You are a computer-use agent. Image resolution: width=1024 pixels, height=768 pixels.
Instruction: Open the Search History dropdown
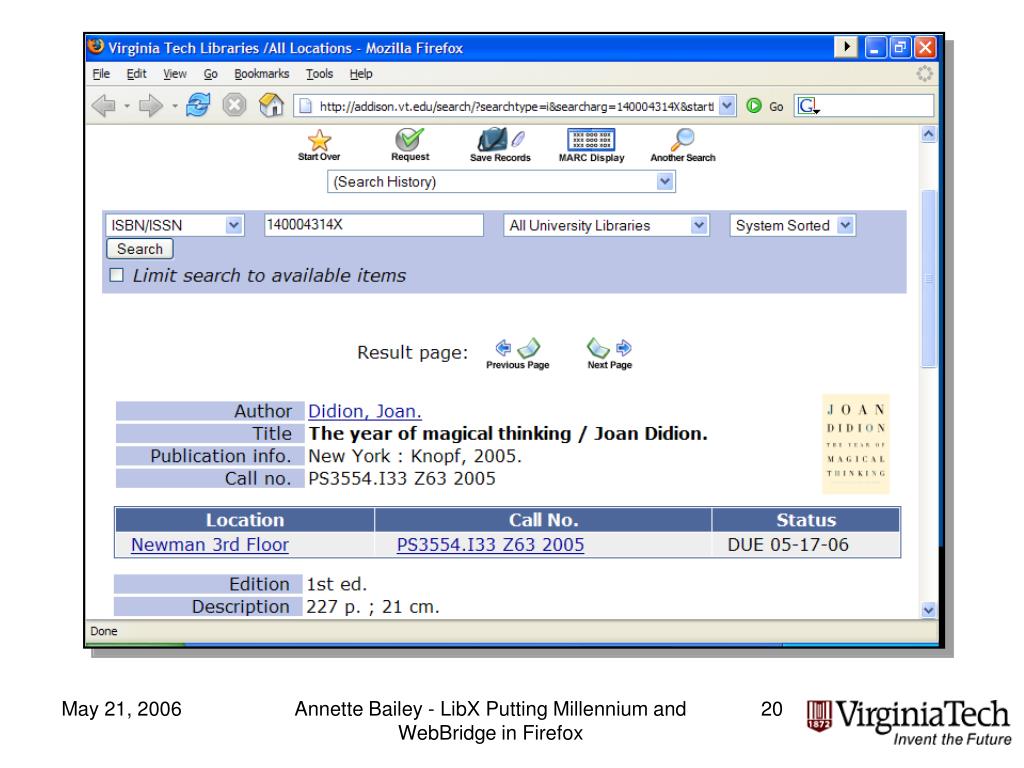click(x=501, y=182)
